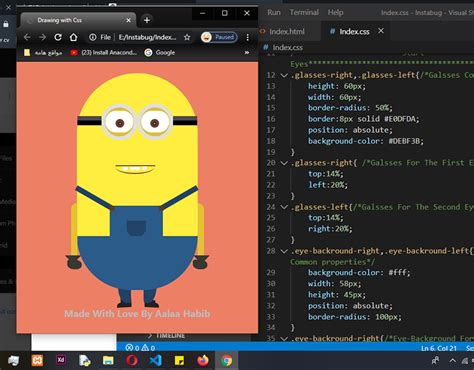Image resolution: width=474 pixels, height=370 pixels.
Task: Click the left:20% line
Action: tap(328, 185)
